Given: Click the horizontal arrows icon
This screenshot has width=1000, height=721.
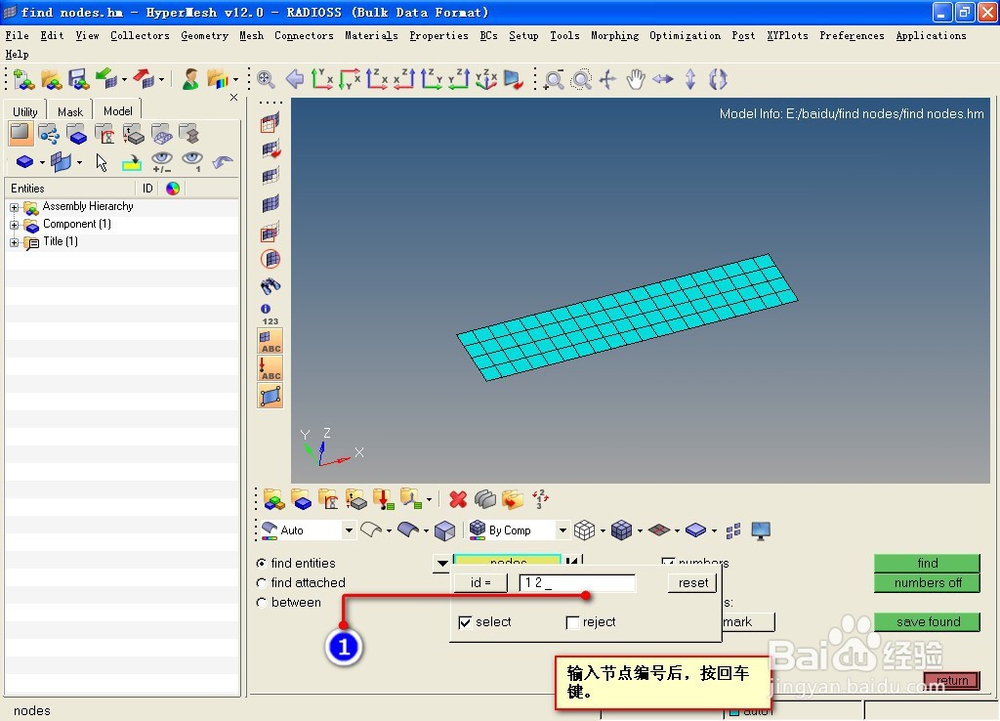Looking at the screenshot, I should [x=663, y=80].
